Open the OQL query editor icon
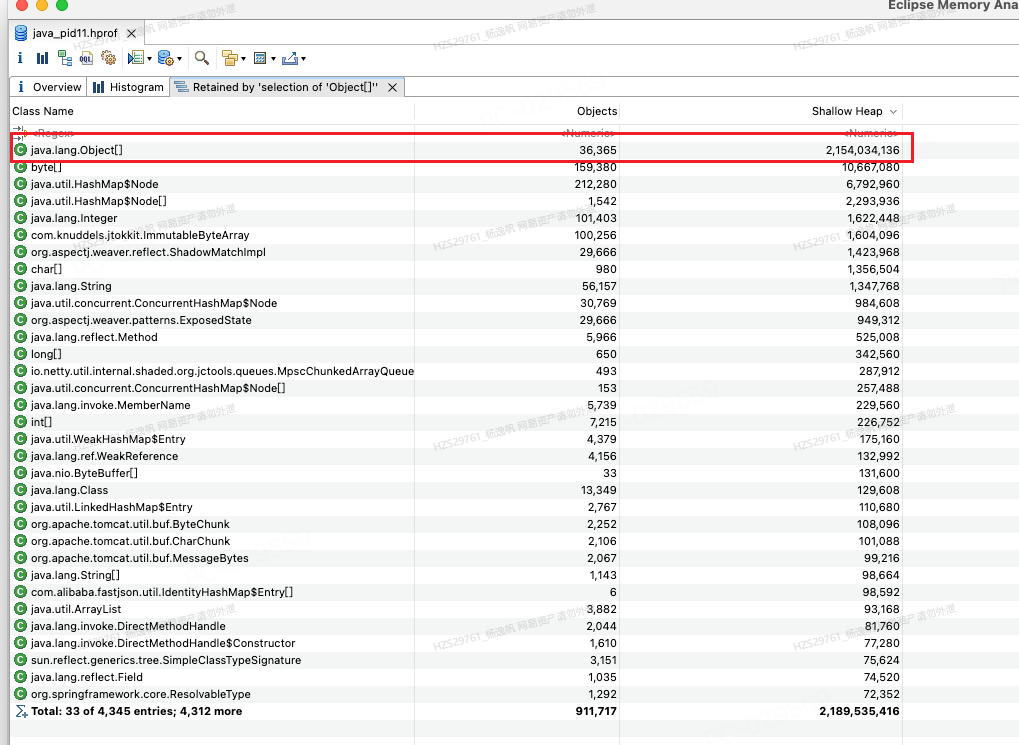 tap(86, 59)
